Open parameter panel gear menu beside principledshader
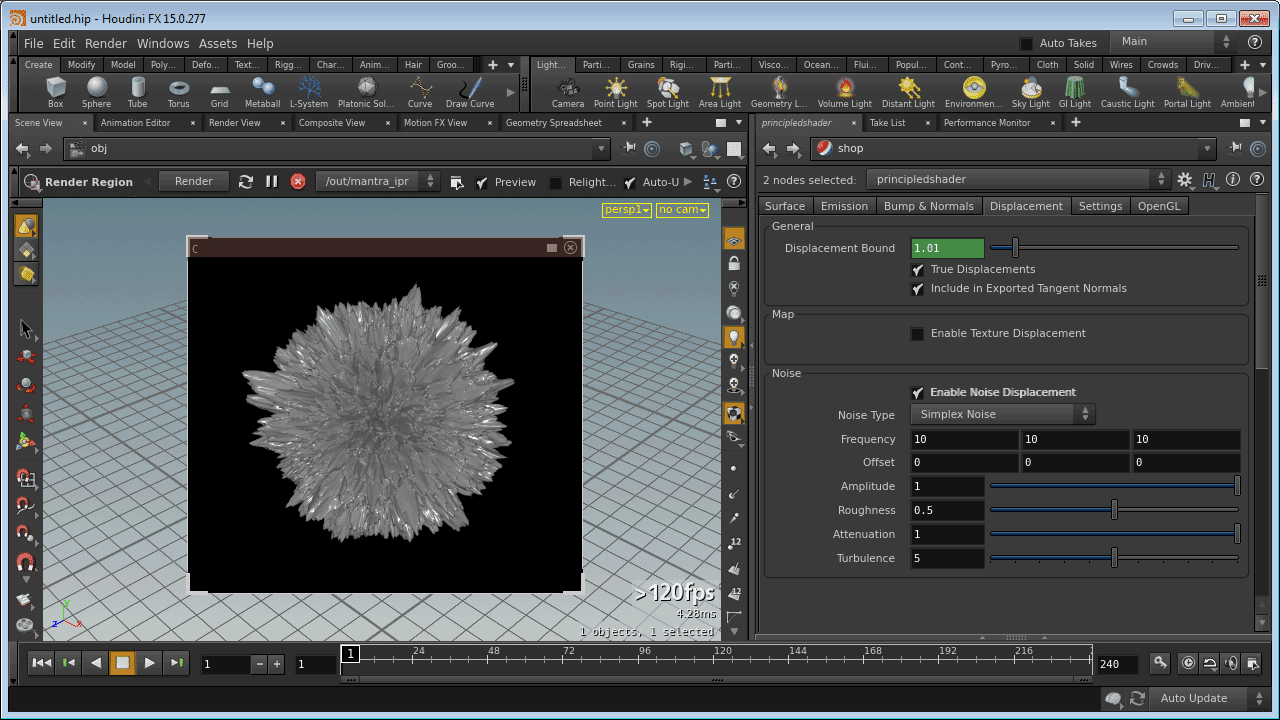The image size is (1280, 720). tap(1185, 180)
